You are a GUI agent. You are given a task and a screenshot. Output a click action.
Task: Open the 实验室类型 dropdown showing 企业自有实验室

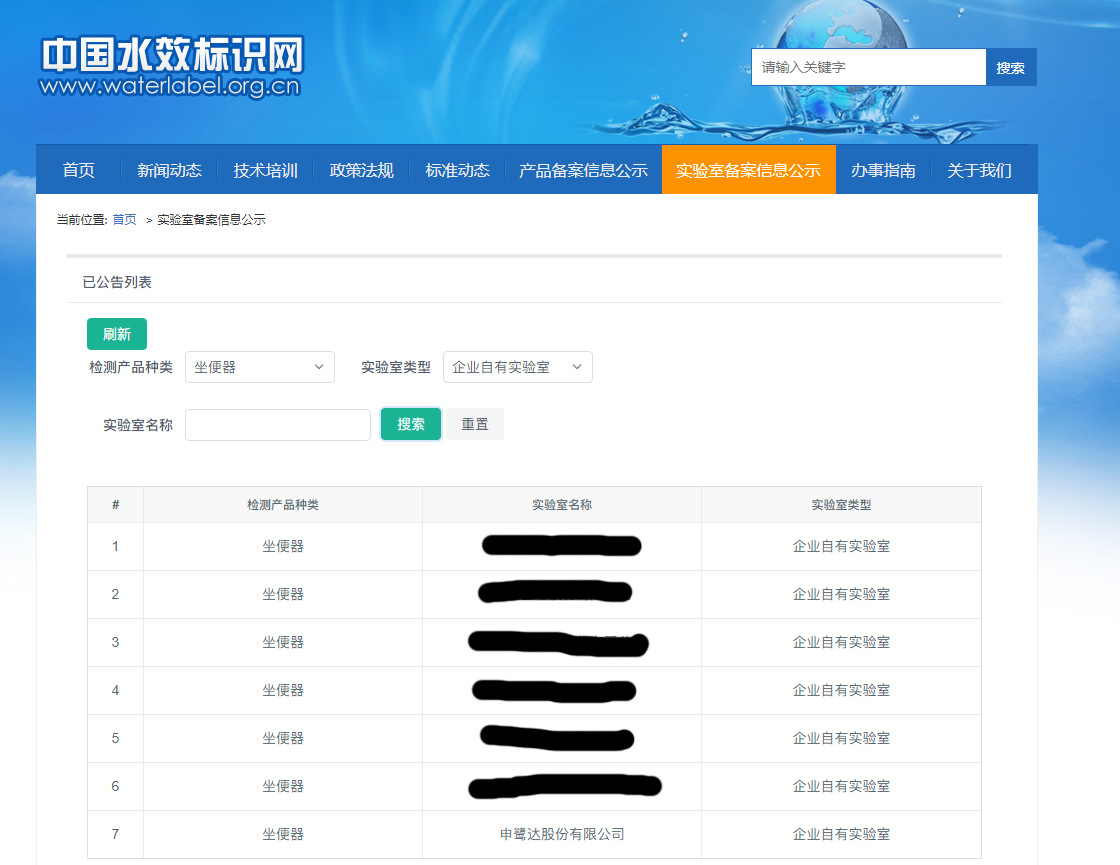pos(517,367)
